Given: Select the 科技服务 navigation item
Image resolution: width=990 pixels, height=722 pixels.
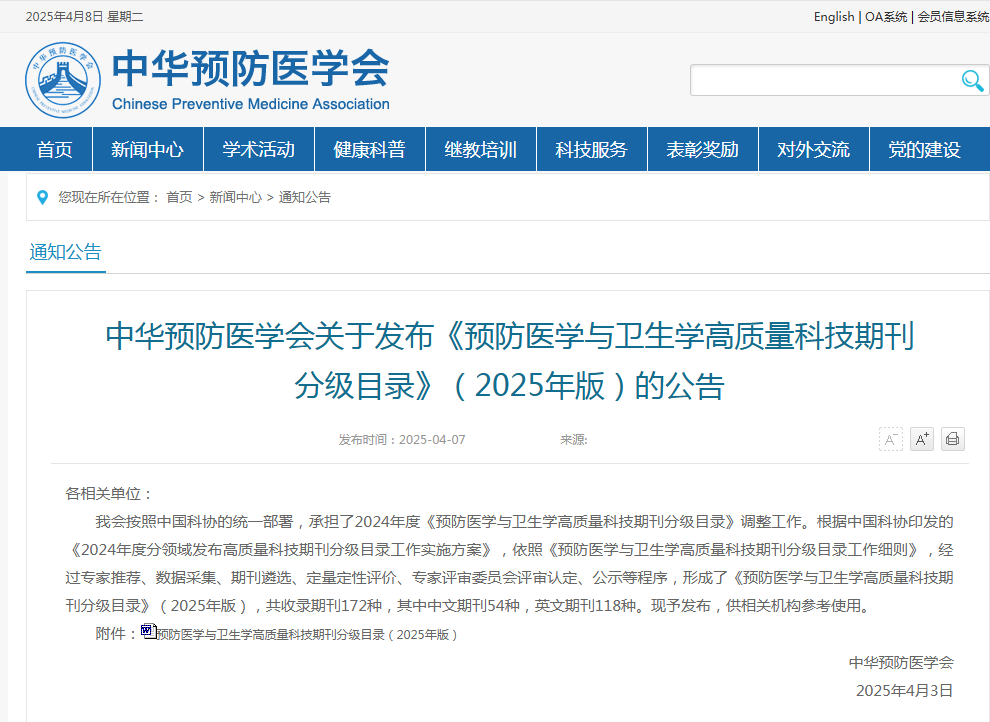Looking at the screenshot, I should pyautogui.click(x=591, y=150).
